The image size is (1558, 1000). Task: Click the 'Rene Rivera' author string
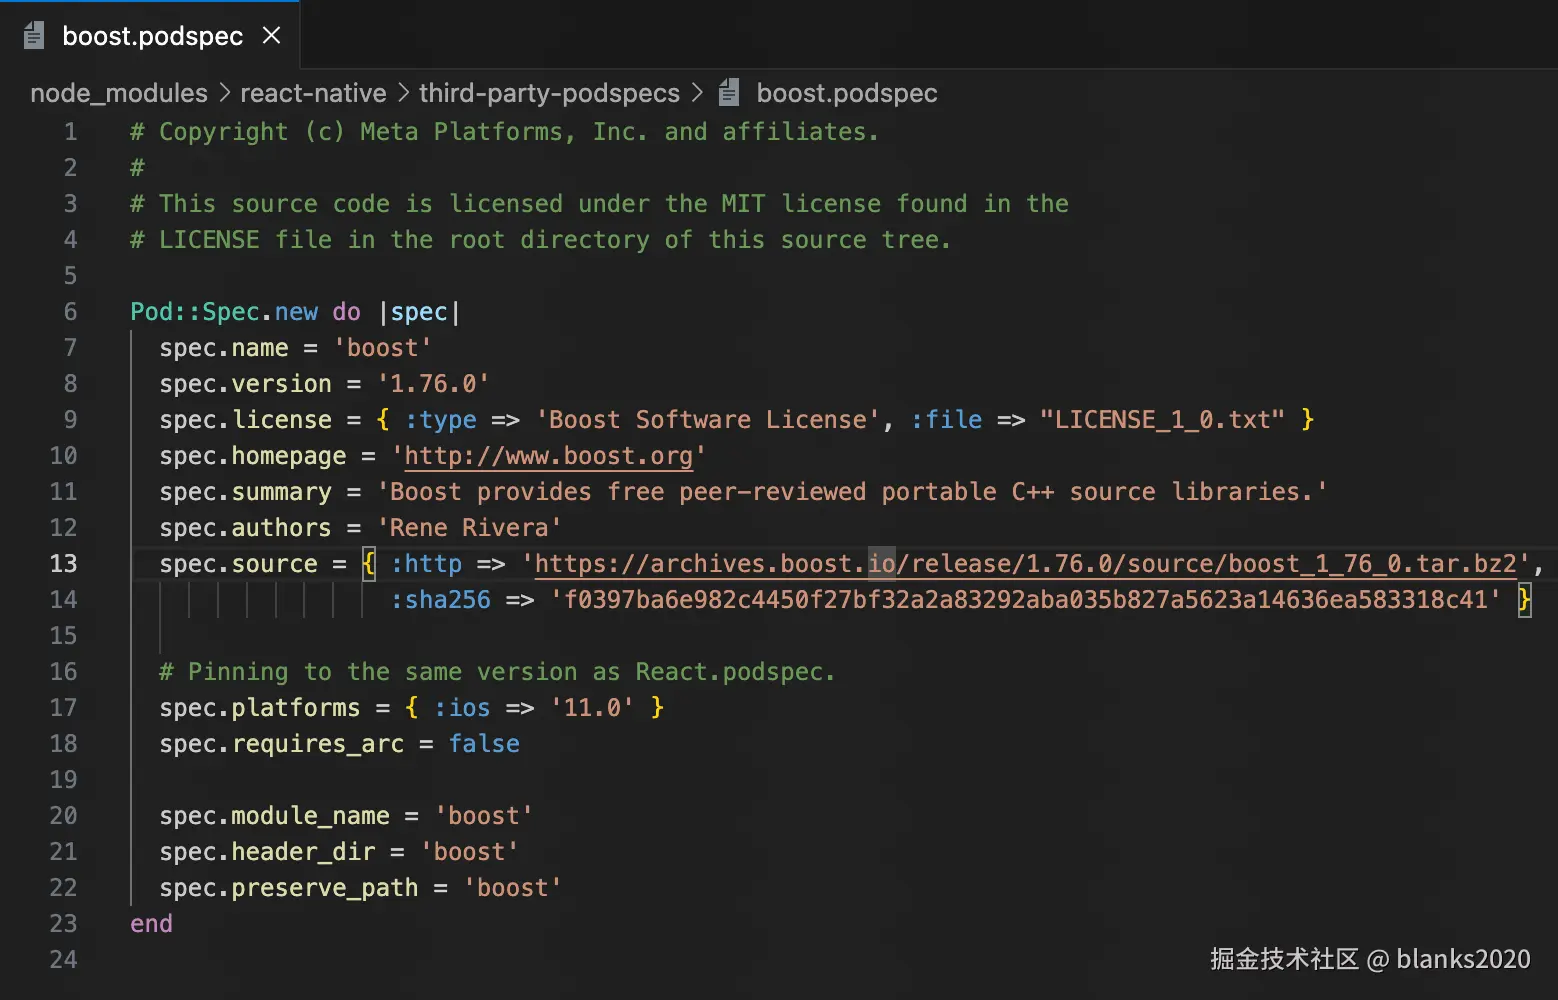coord(469,528)
